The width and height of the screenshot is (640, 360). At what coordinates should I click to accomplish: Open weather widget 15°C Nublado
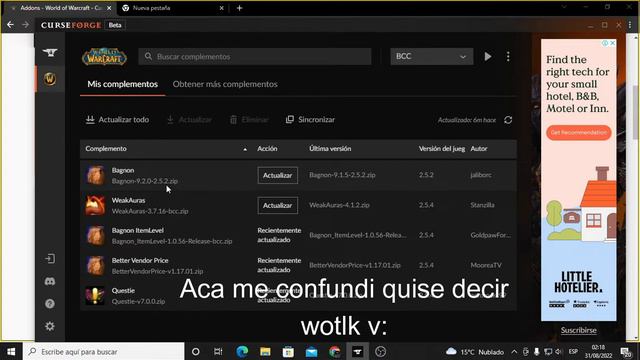pyautogui.click(x=475, y=351)
